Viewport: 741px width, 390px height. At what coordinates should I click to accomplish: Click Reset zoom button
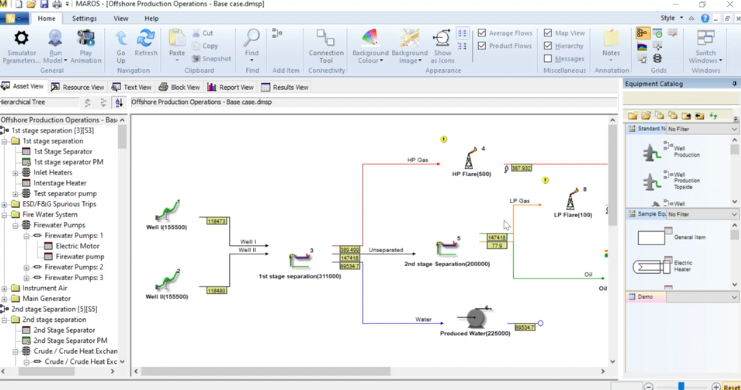click(x=732, y=387)
